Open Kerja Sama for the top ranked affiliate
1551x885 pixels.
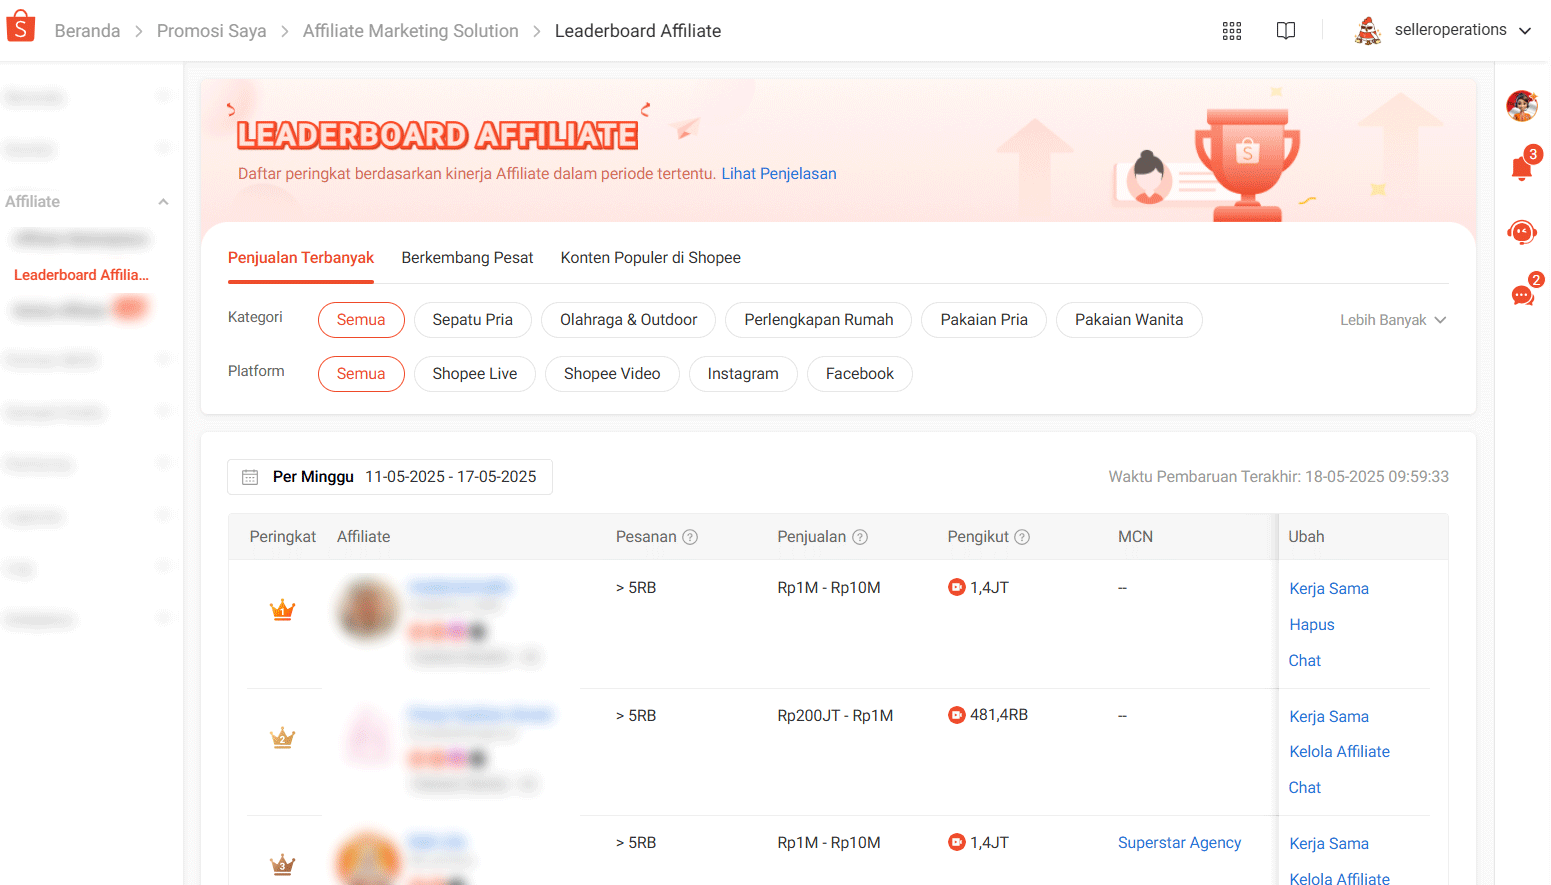1329,588
